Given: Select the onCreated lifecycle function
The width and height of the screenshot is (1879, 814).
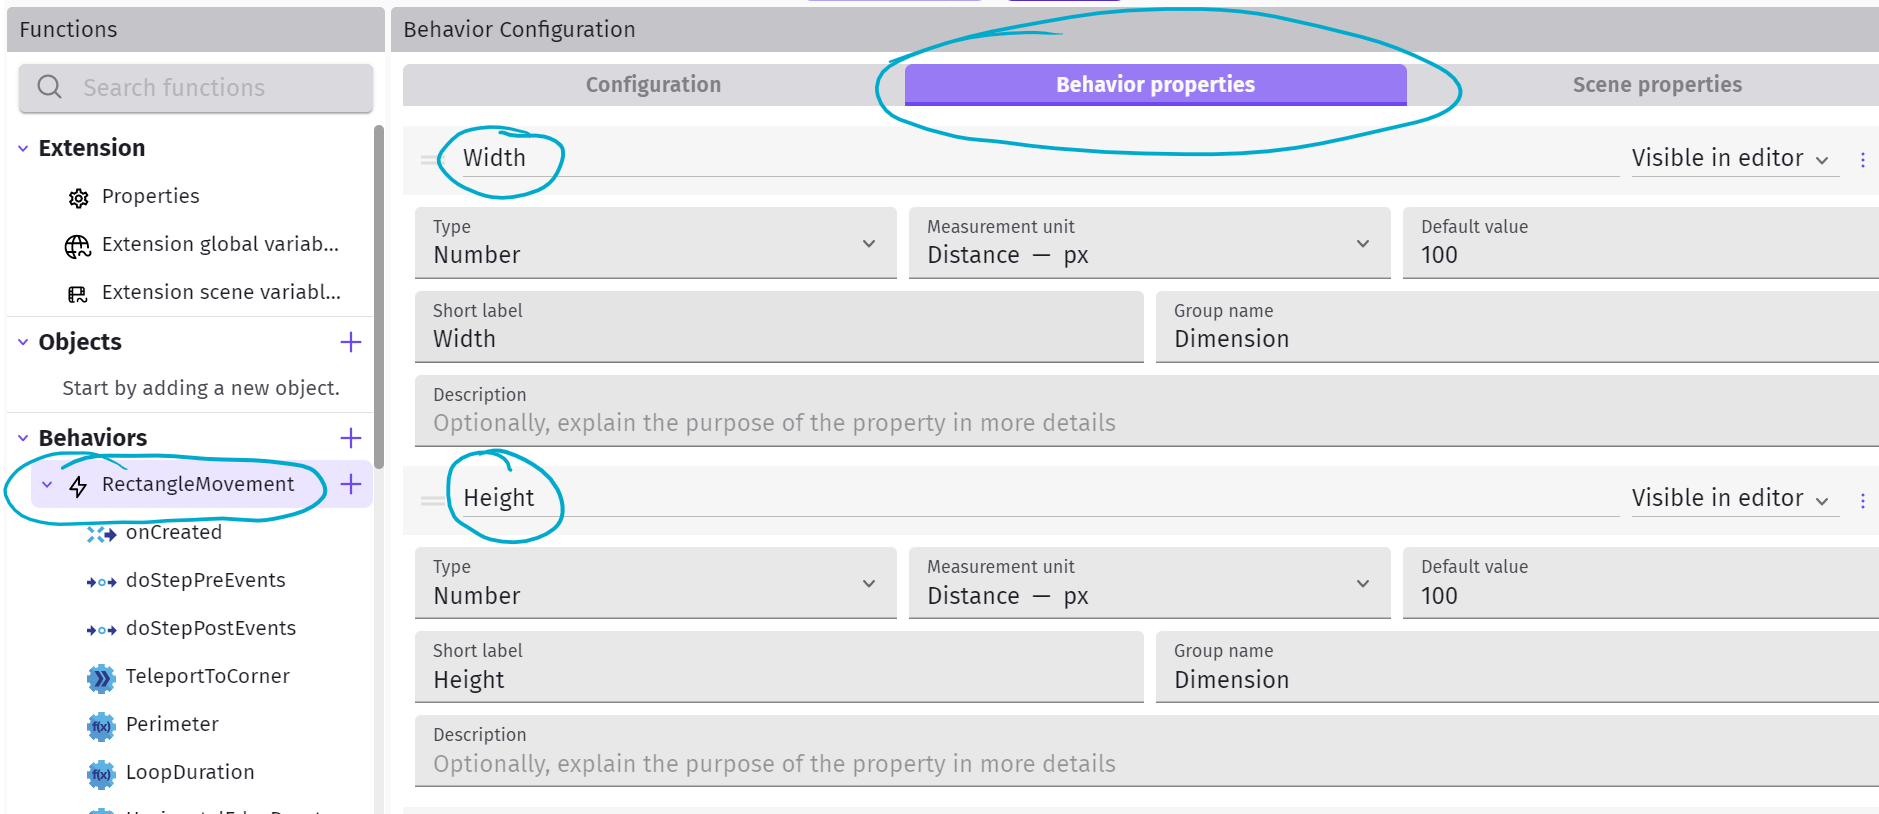Looking at the screenshot, I should (x=173, y=533).
